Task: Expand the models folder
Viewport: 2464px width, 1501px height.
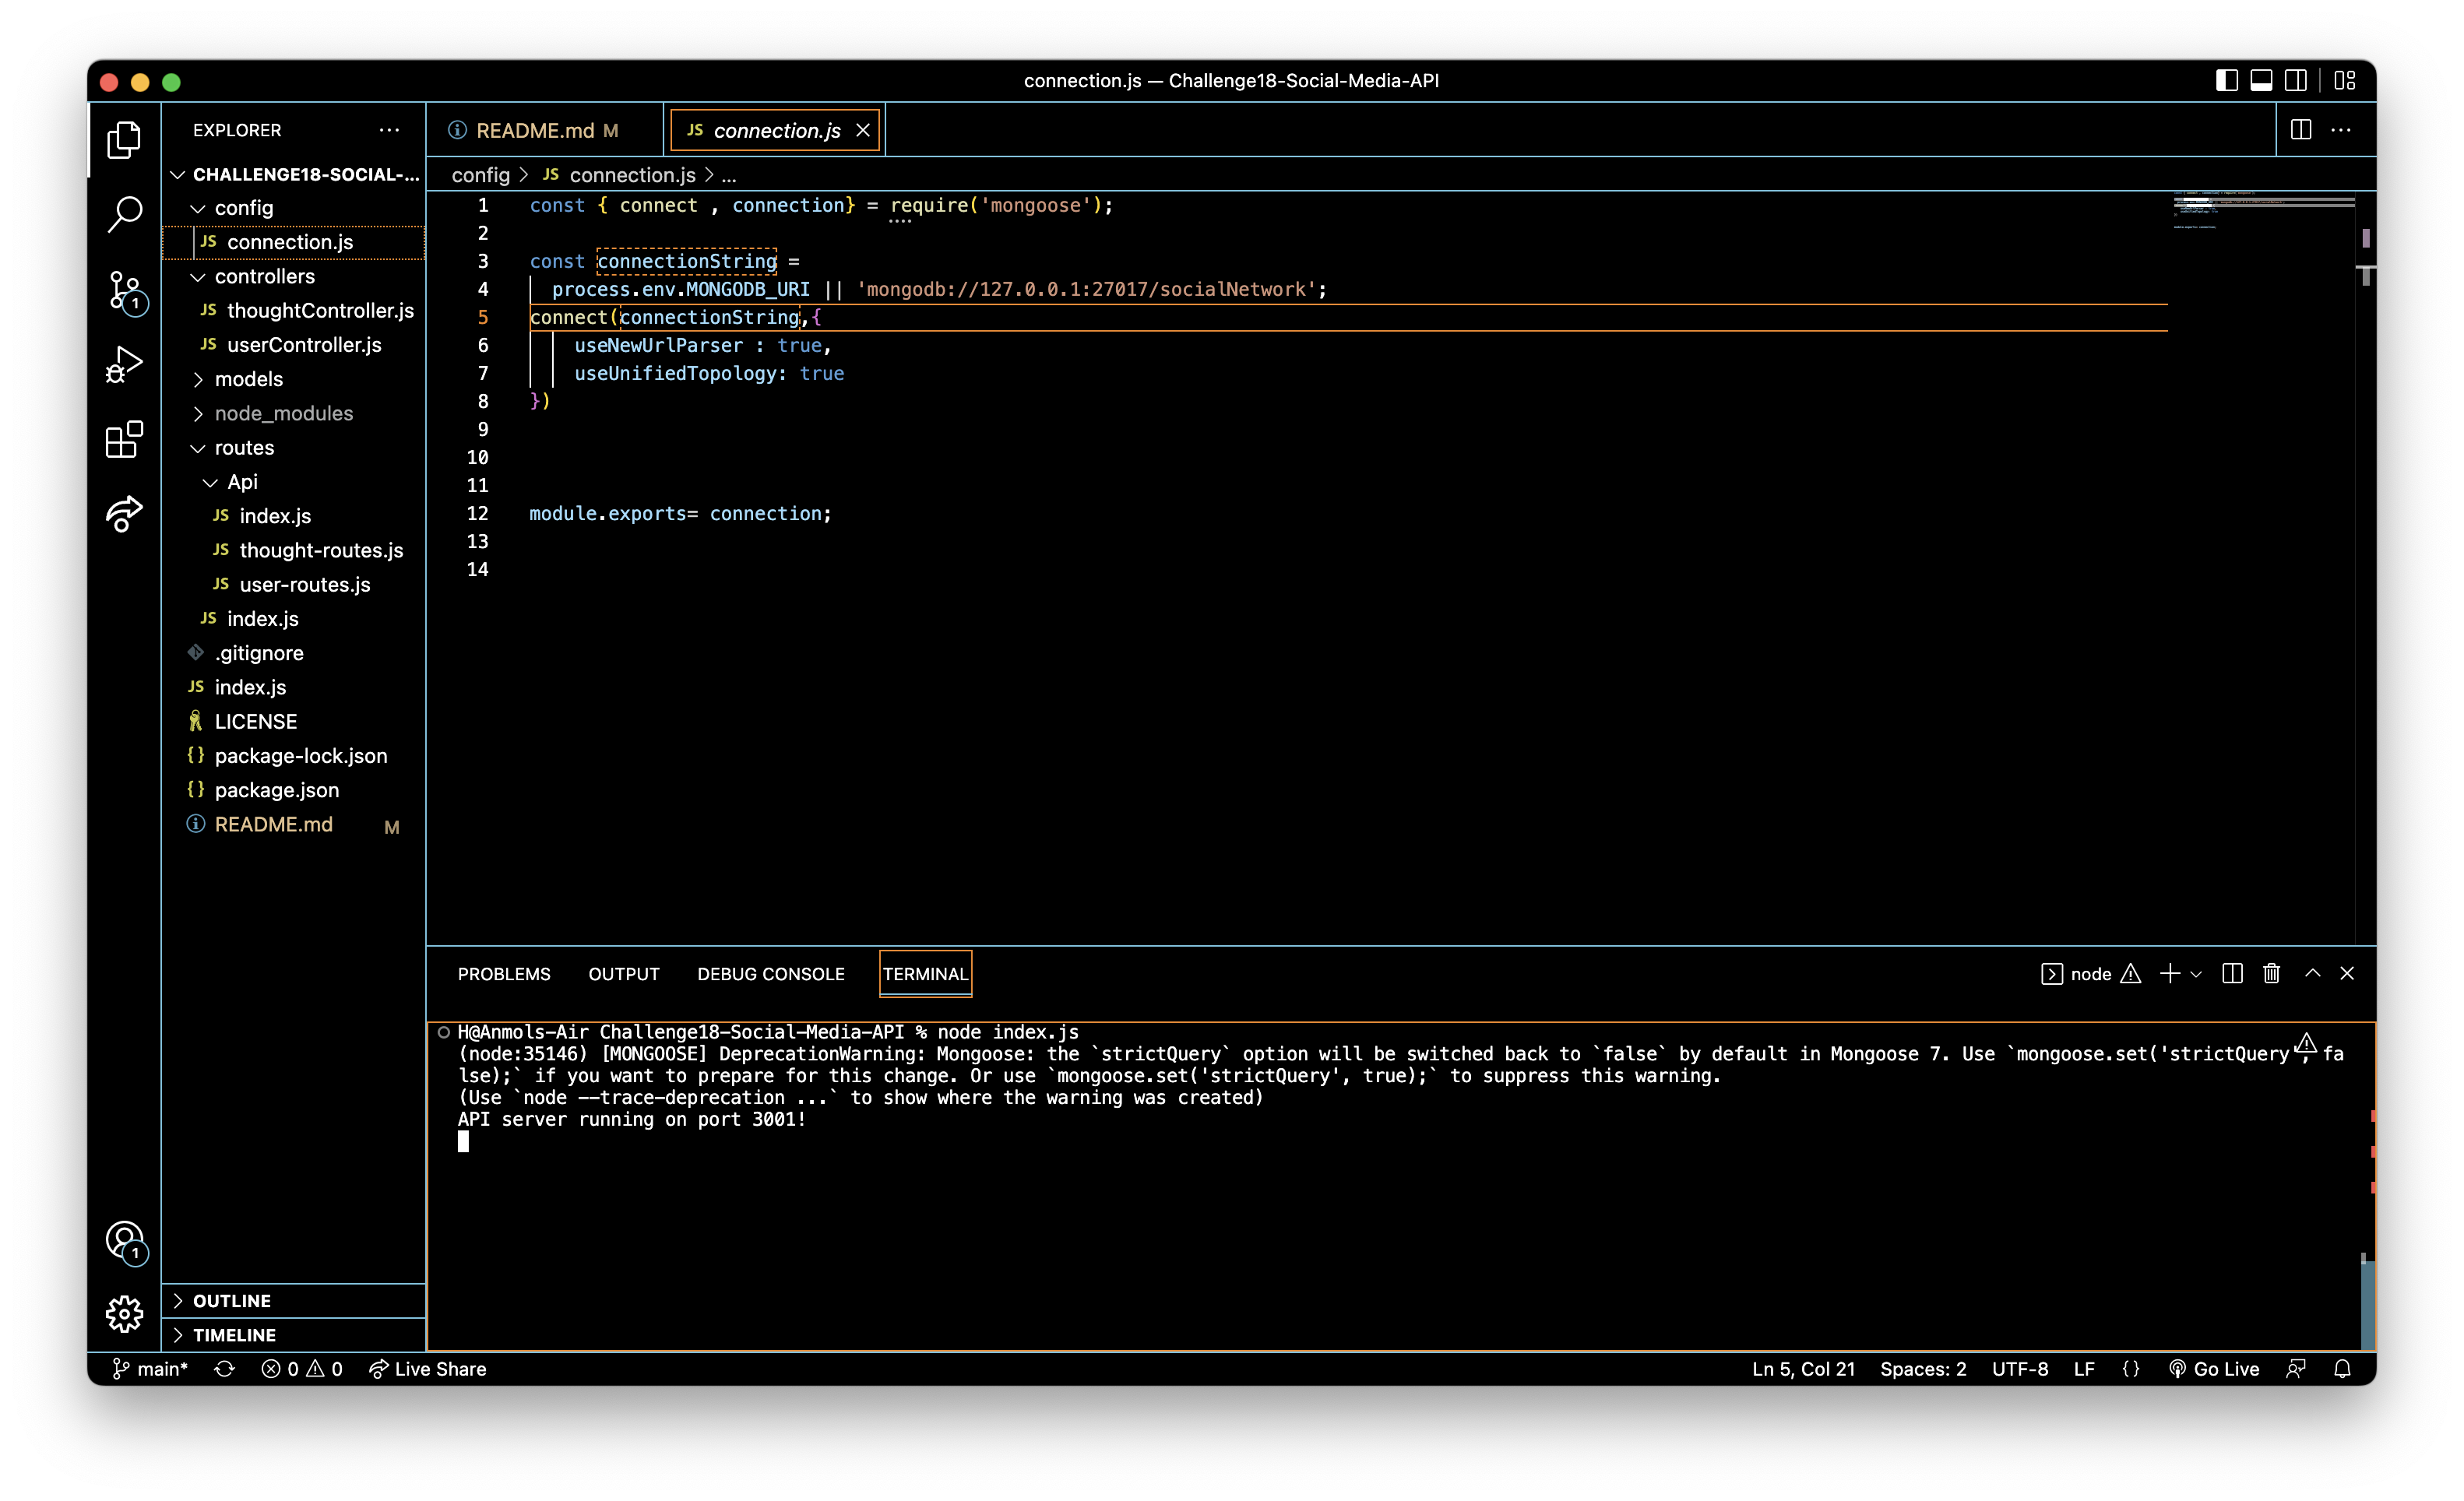Action: point(249,379)
